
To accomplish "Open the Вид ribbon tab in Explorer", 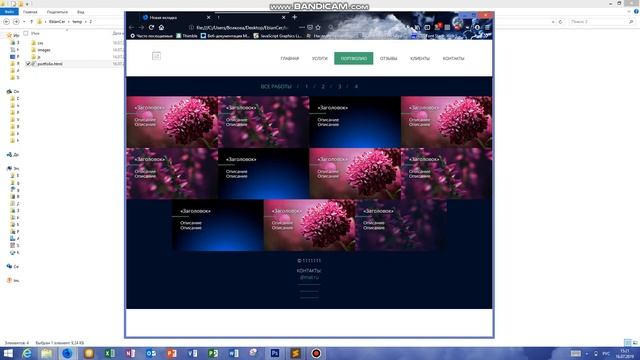I will click(80, 12).
